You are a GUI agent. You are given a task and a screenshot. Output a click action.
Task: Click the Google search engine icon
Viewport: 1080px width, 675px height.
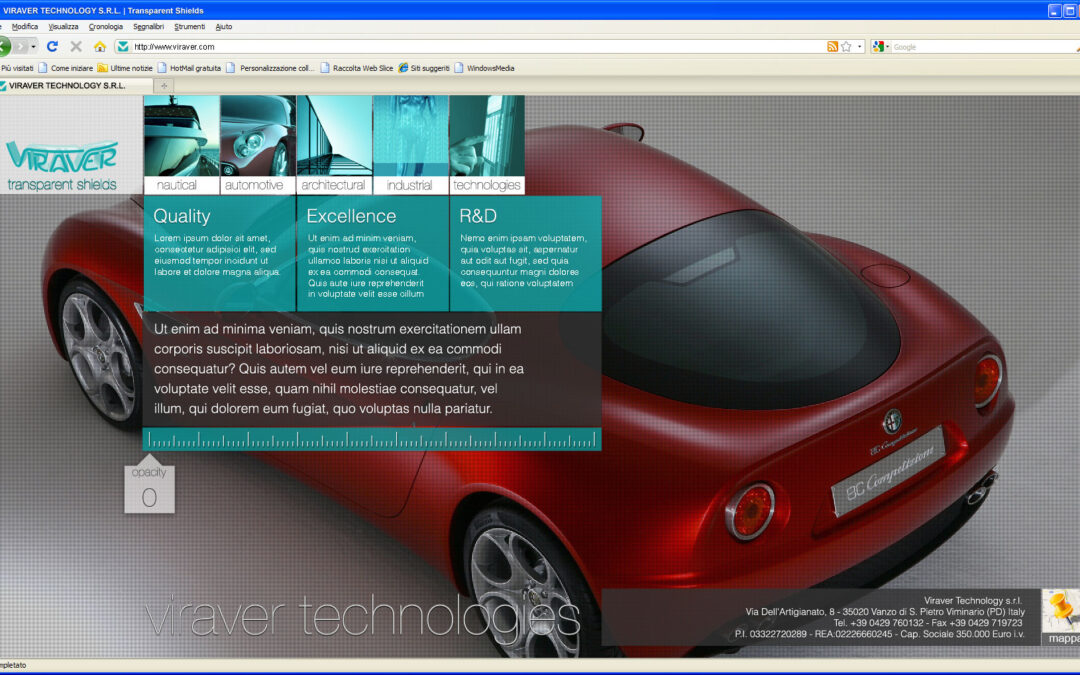pyautogui.click(x=878, y=47)
